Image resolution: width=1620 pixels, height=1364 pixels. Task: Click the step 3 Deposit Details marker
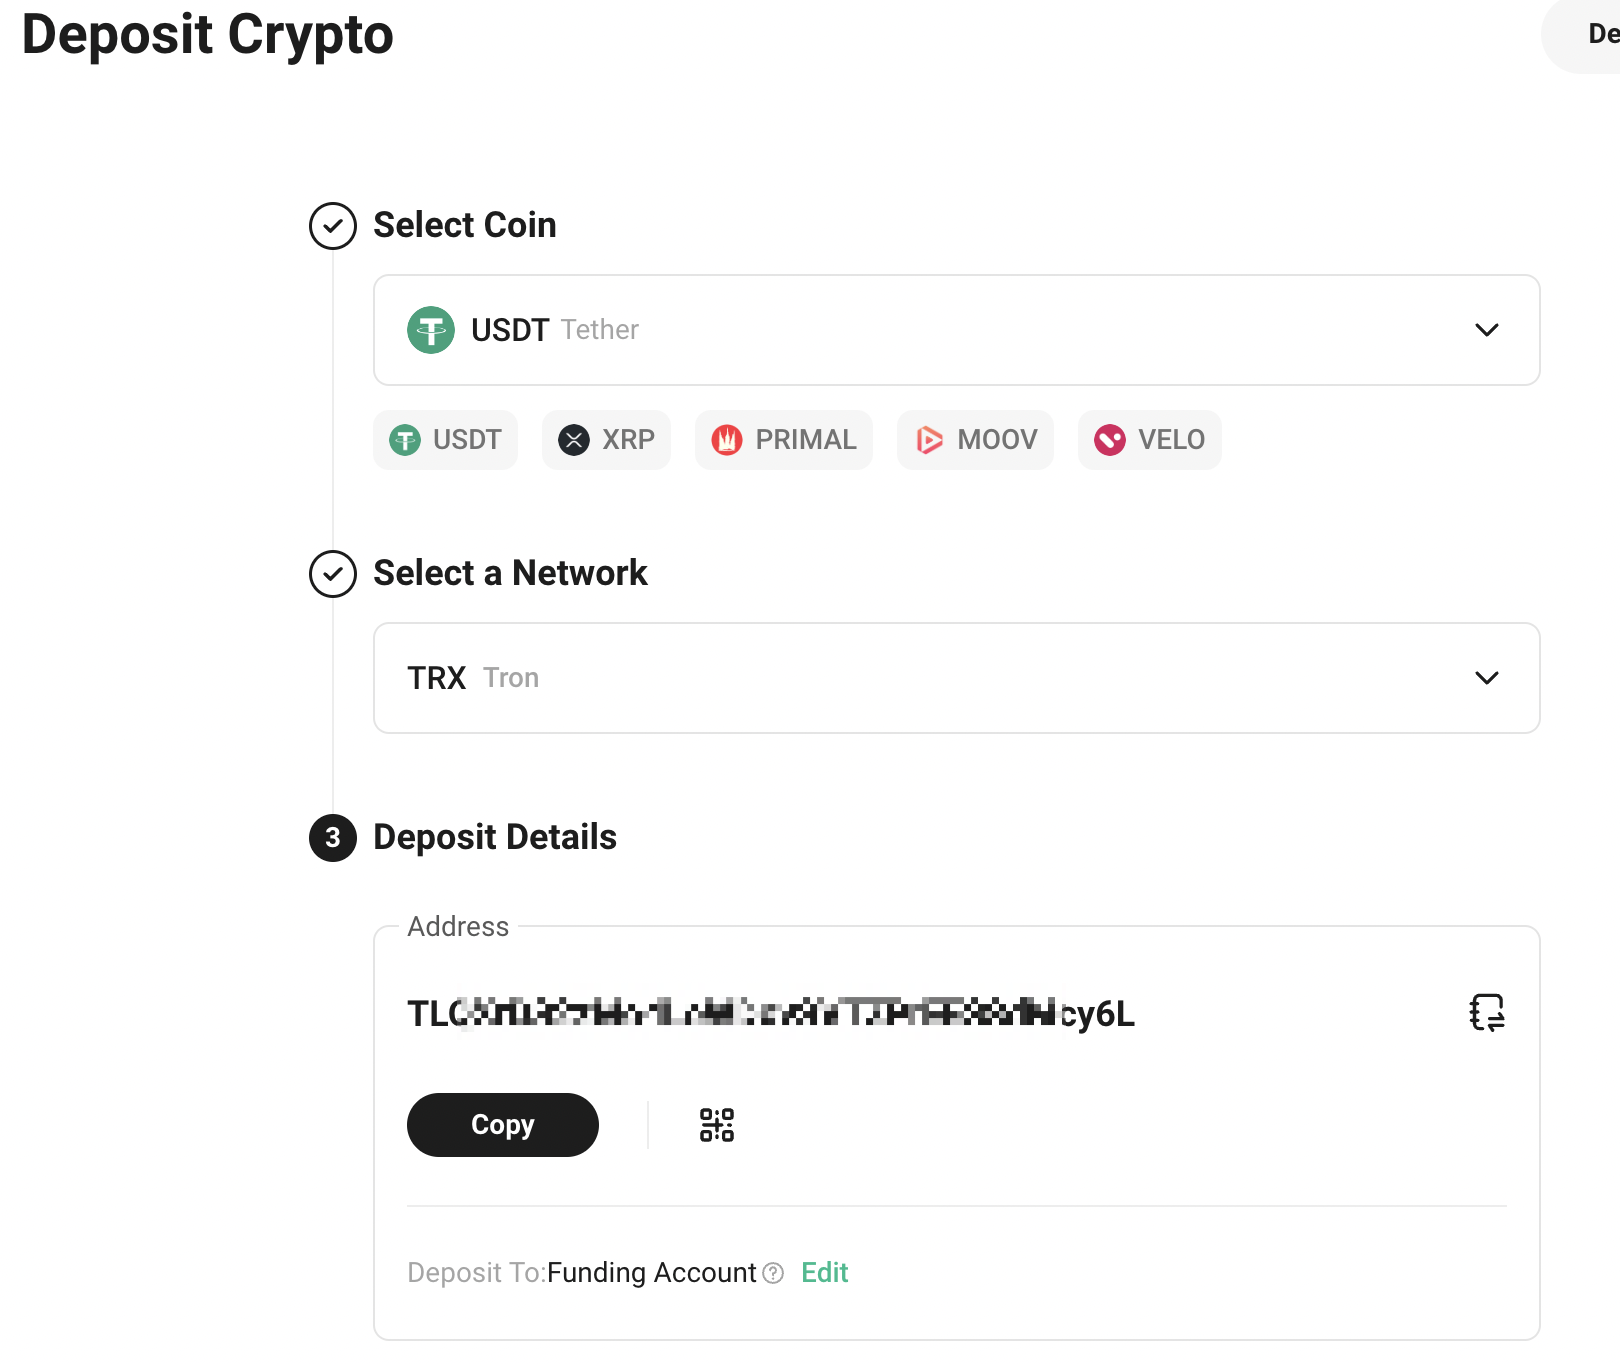[333, 838]
